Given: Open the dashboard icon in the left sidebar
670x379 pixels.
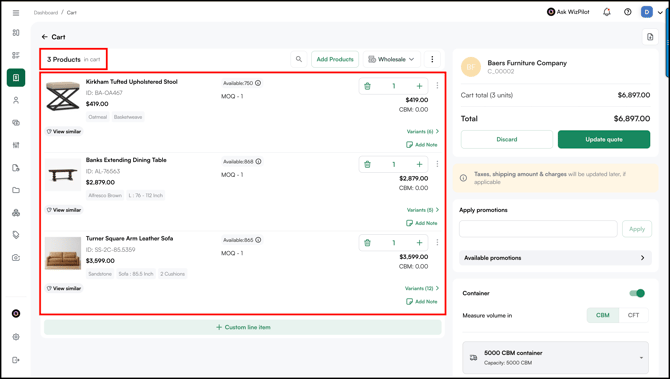Looking at the screenshot, I should pos(16,33).
